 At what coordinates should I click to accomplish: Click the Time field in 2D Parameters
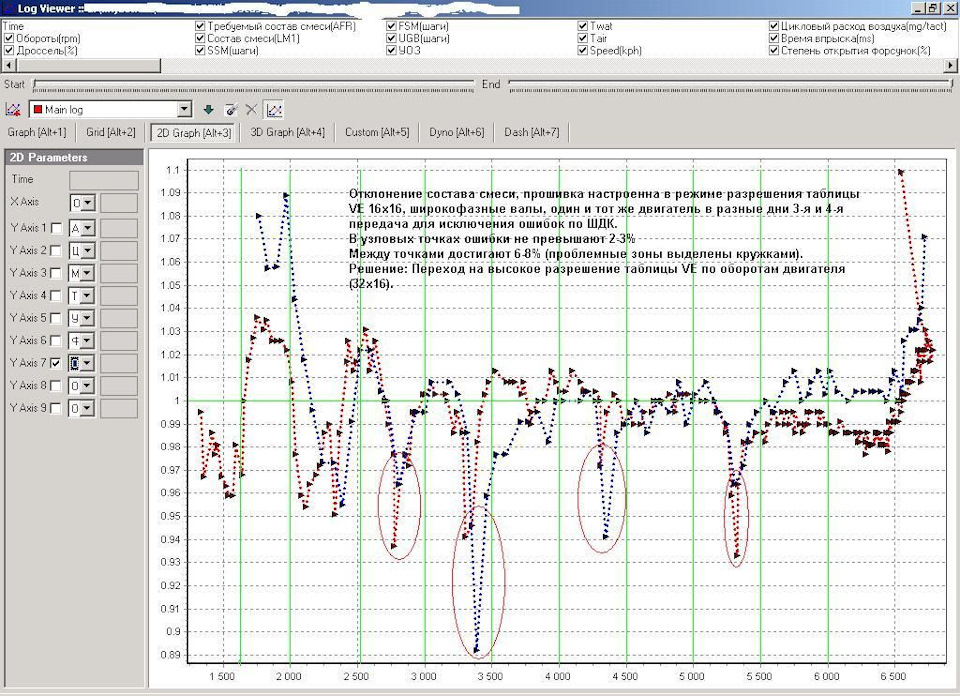coord(103,180)
